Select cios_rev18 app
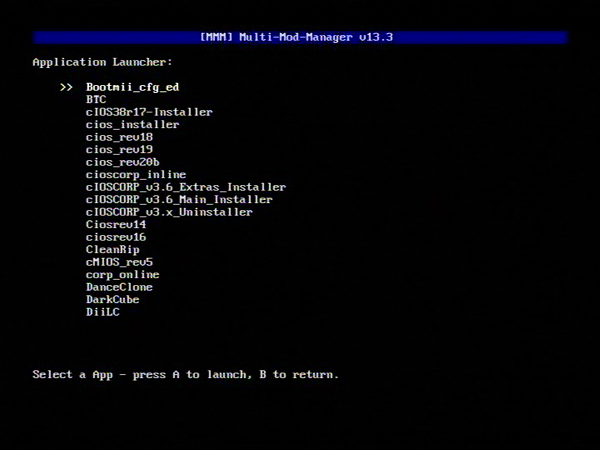600x450 pixels. coord(119,137)
